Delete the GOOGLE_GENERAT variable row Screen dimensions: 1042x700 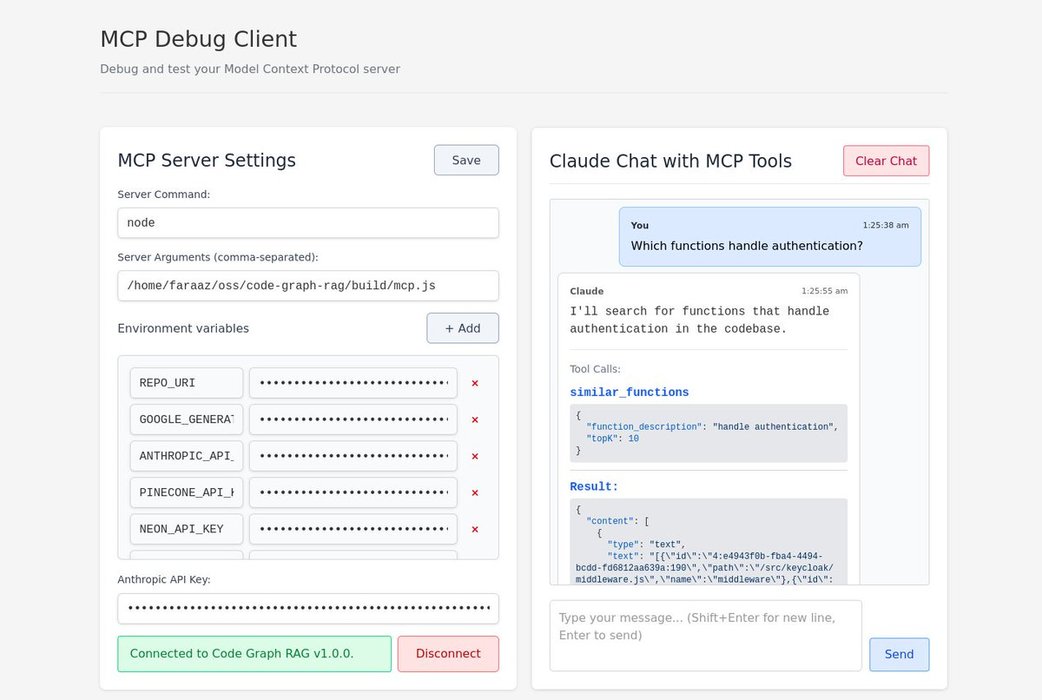[475, 420]
